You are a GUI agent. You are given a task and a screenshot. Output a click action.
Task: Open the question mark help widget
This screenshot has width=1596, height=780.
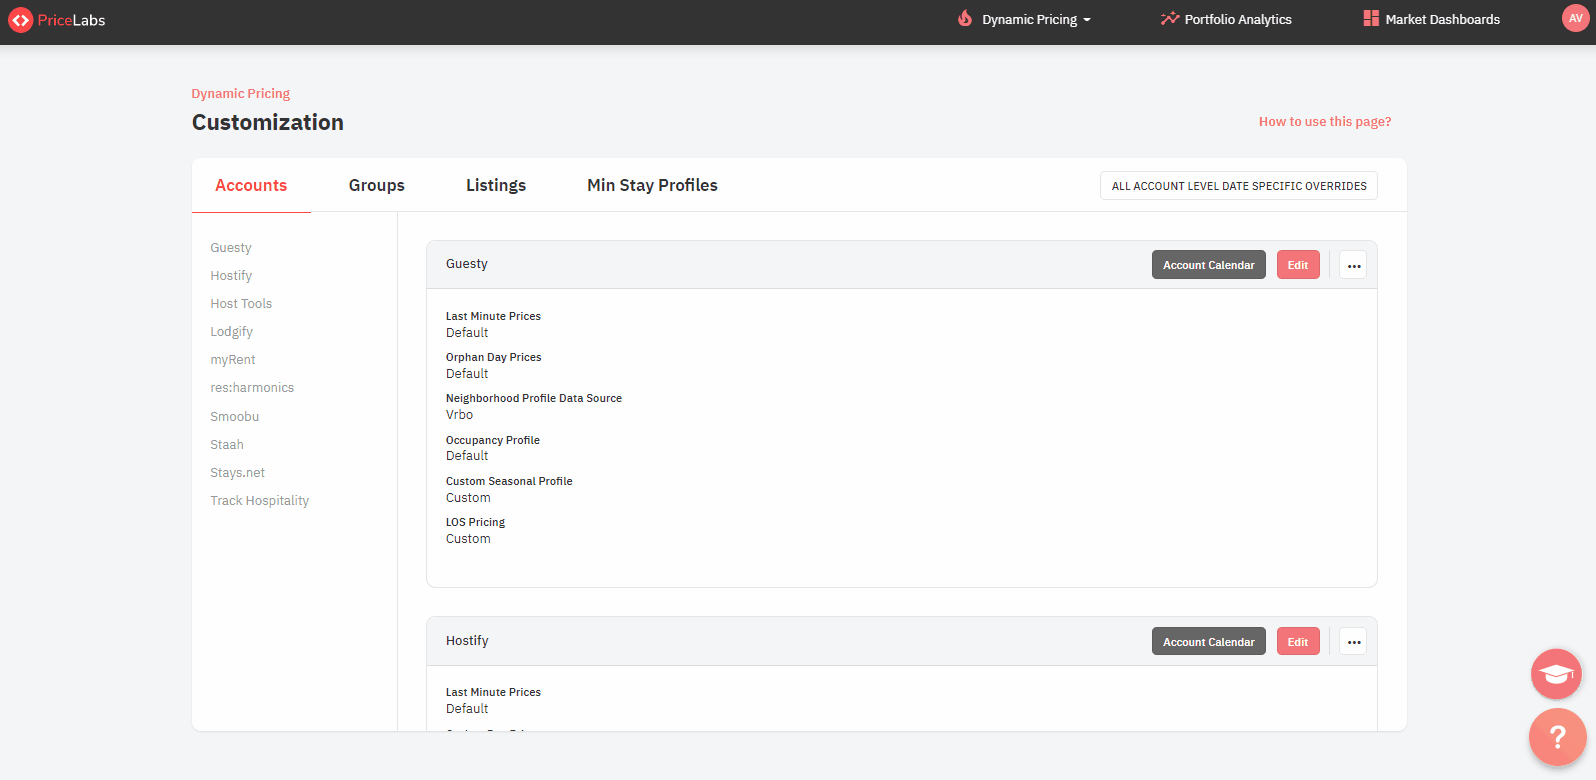click(x=1557, y=737)
